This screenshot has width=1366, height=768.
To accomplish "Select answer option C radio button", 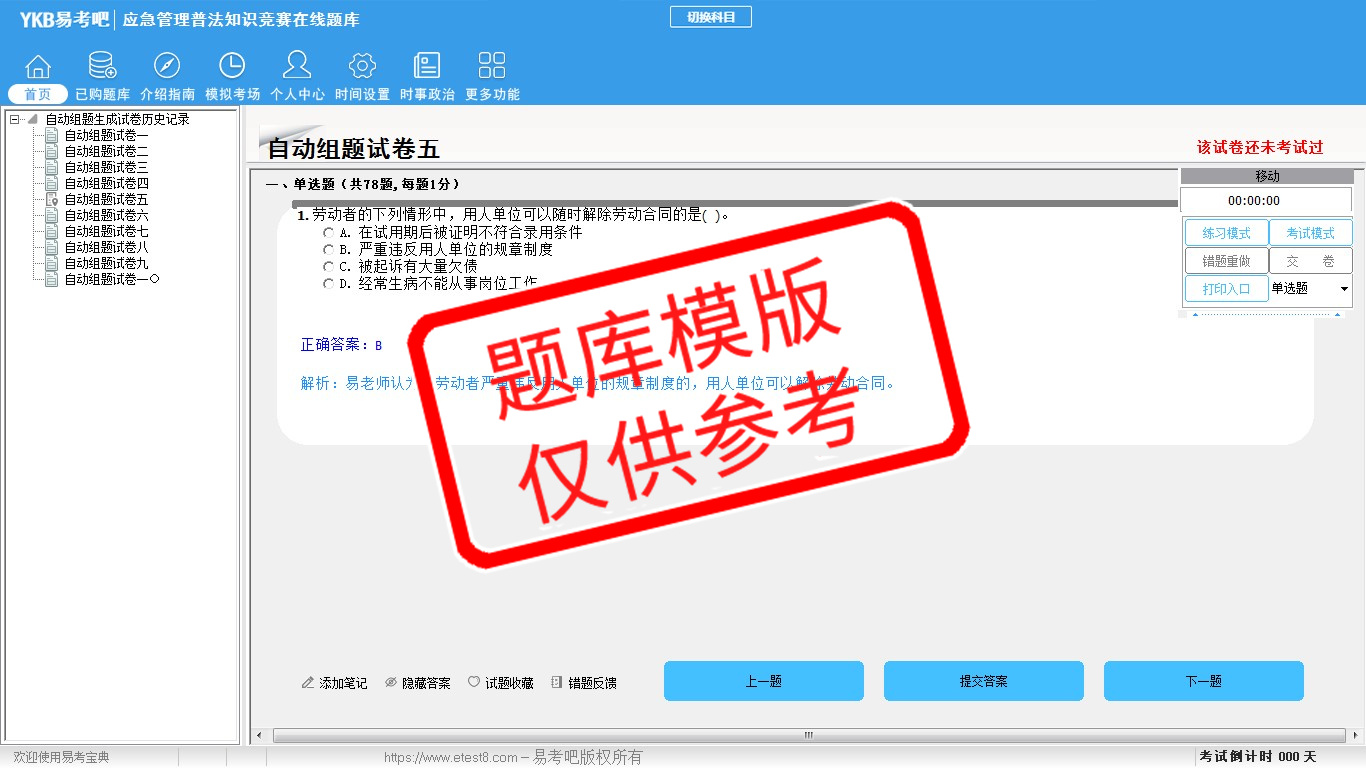I will tap(329, 267).
